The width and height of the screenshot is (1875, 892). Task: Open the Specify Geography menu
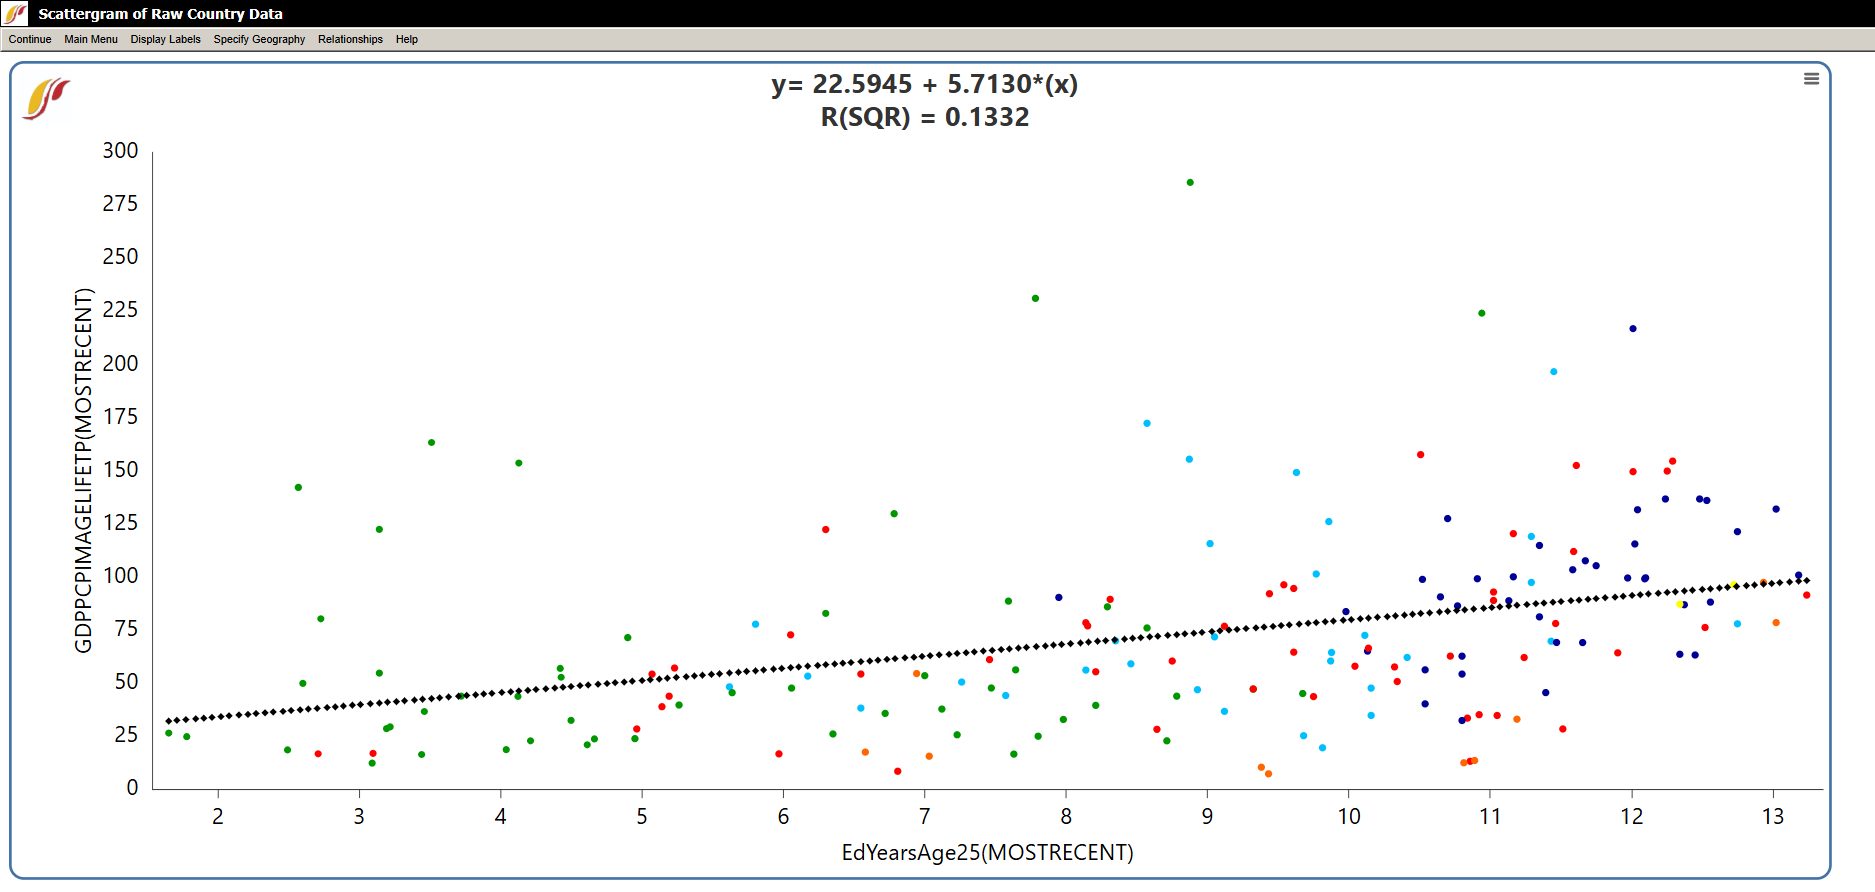pos(259,39)
